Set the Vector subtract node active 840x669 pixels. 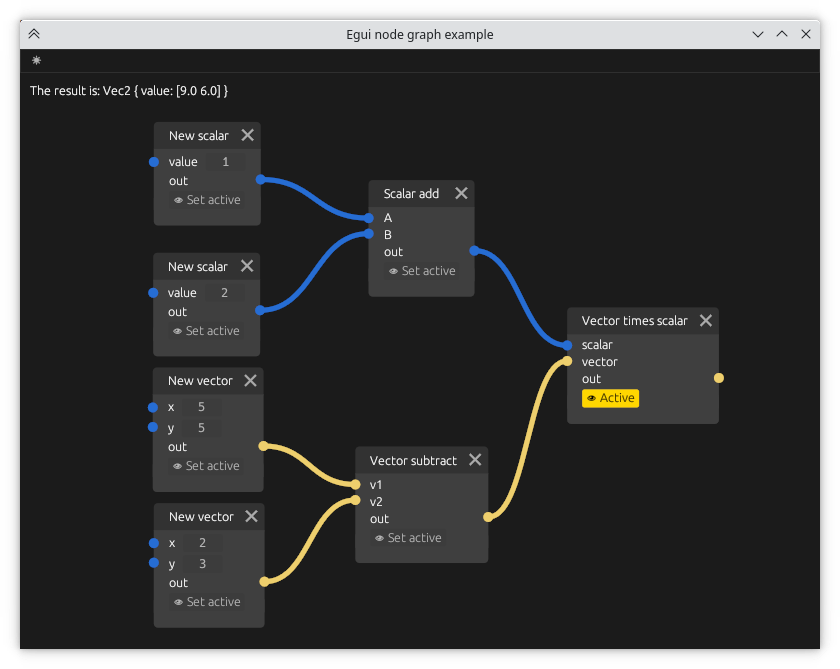pos(407,538)
